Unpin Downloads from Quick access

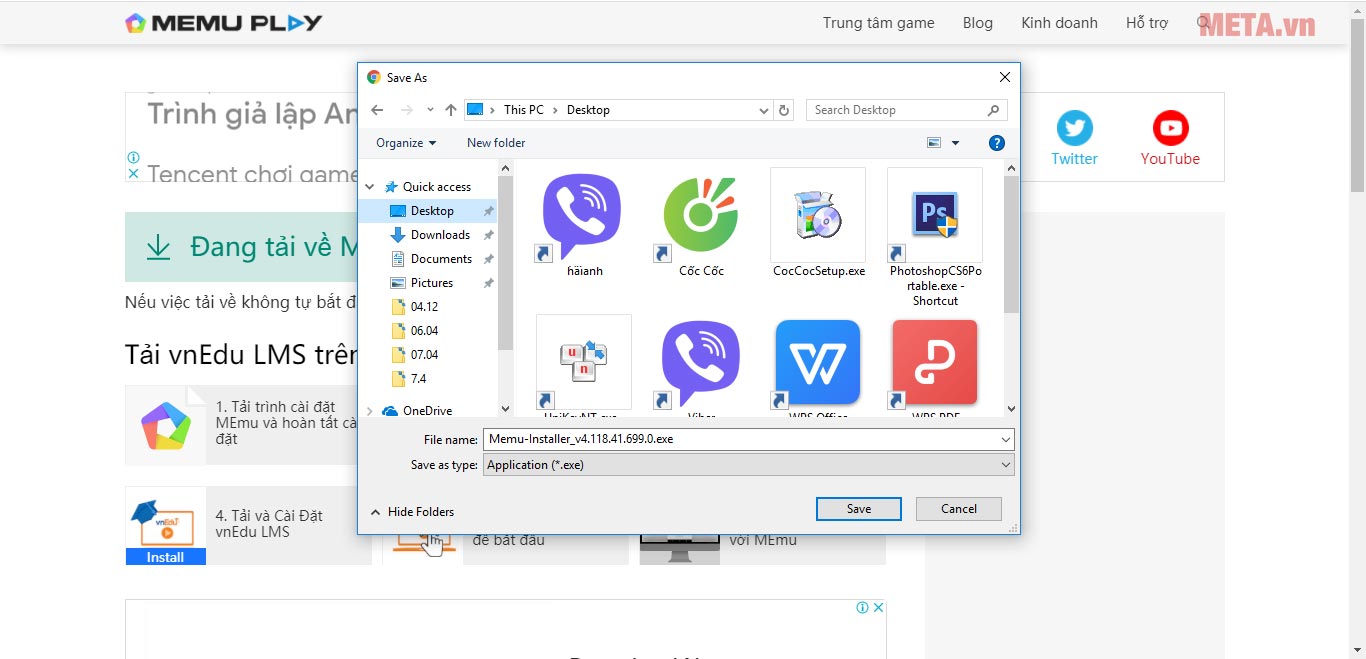(x=489, y=235)
